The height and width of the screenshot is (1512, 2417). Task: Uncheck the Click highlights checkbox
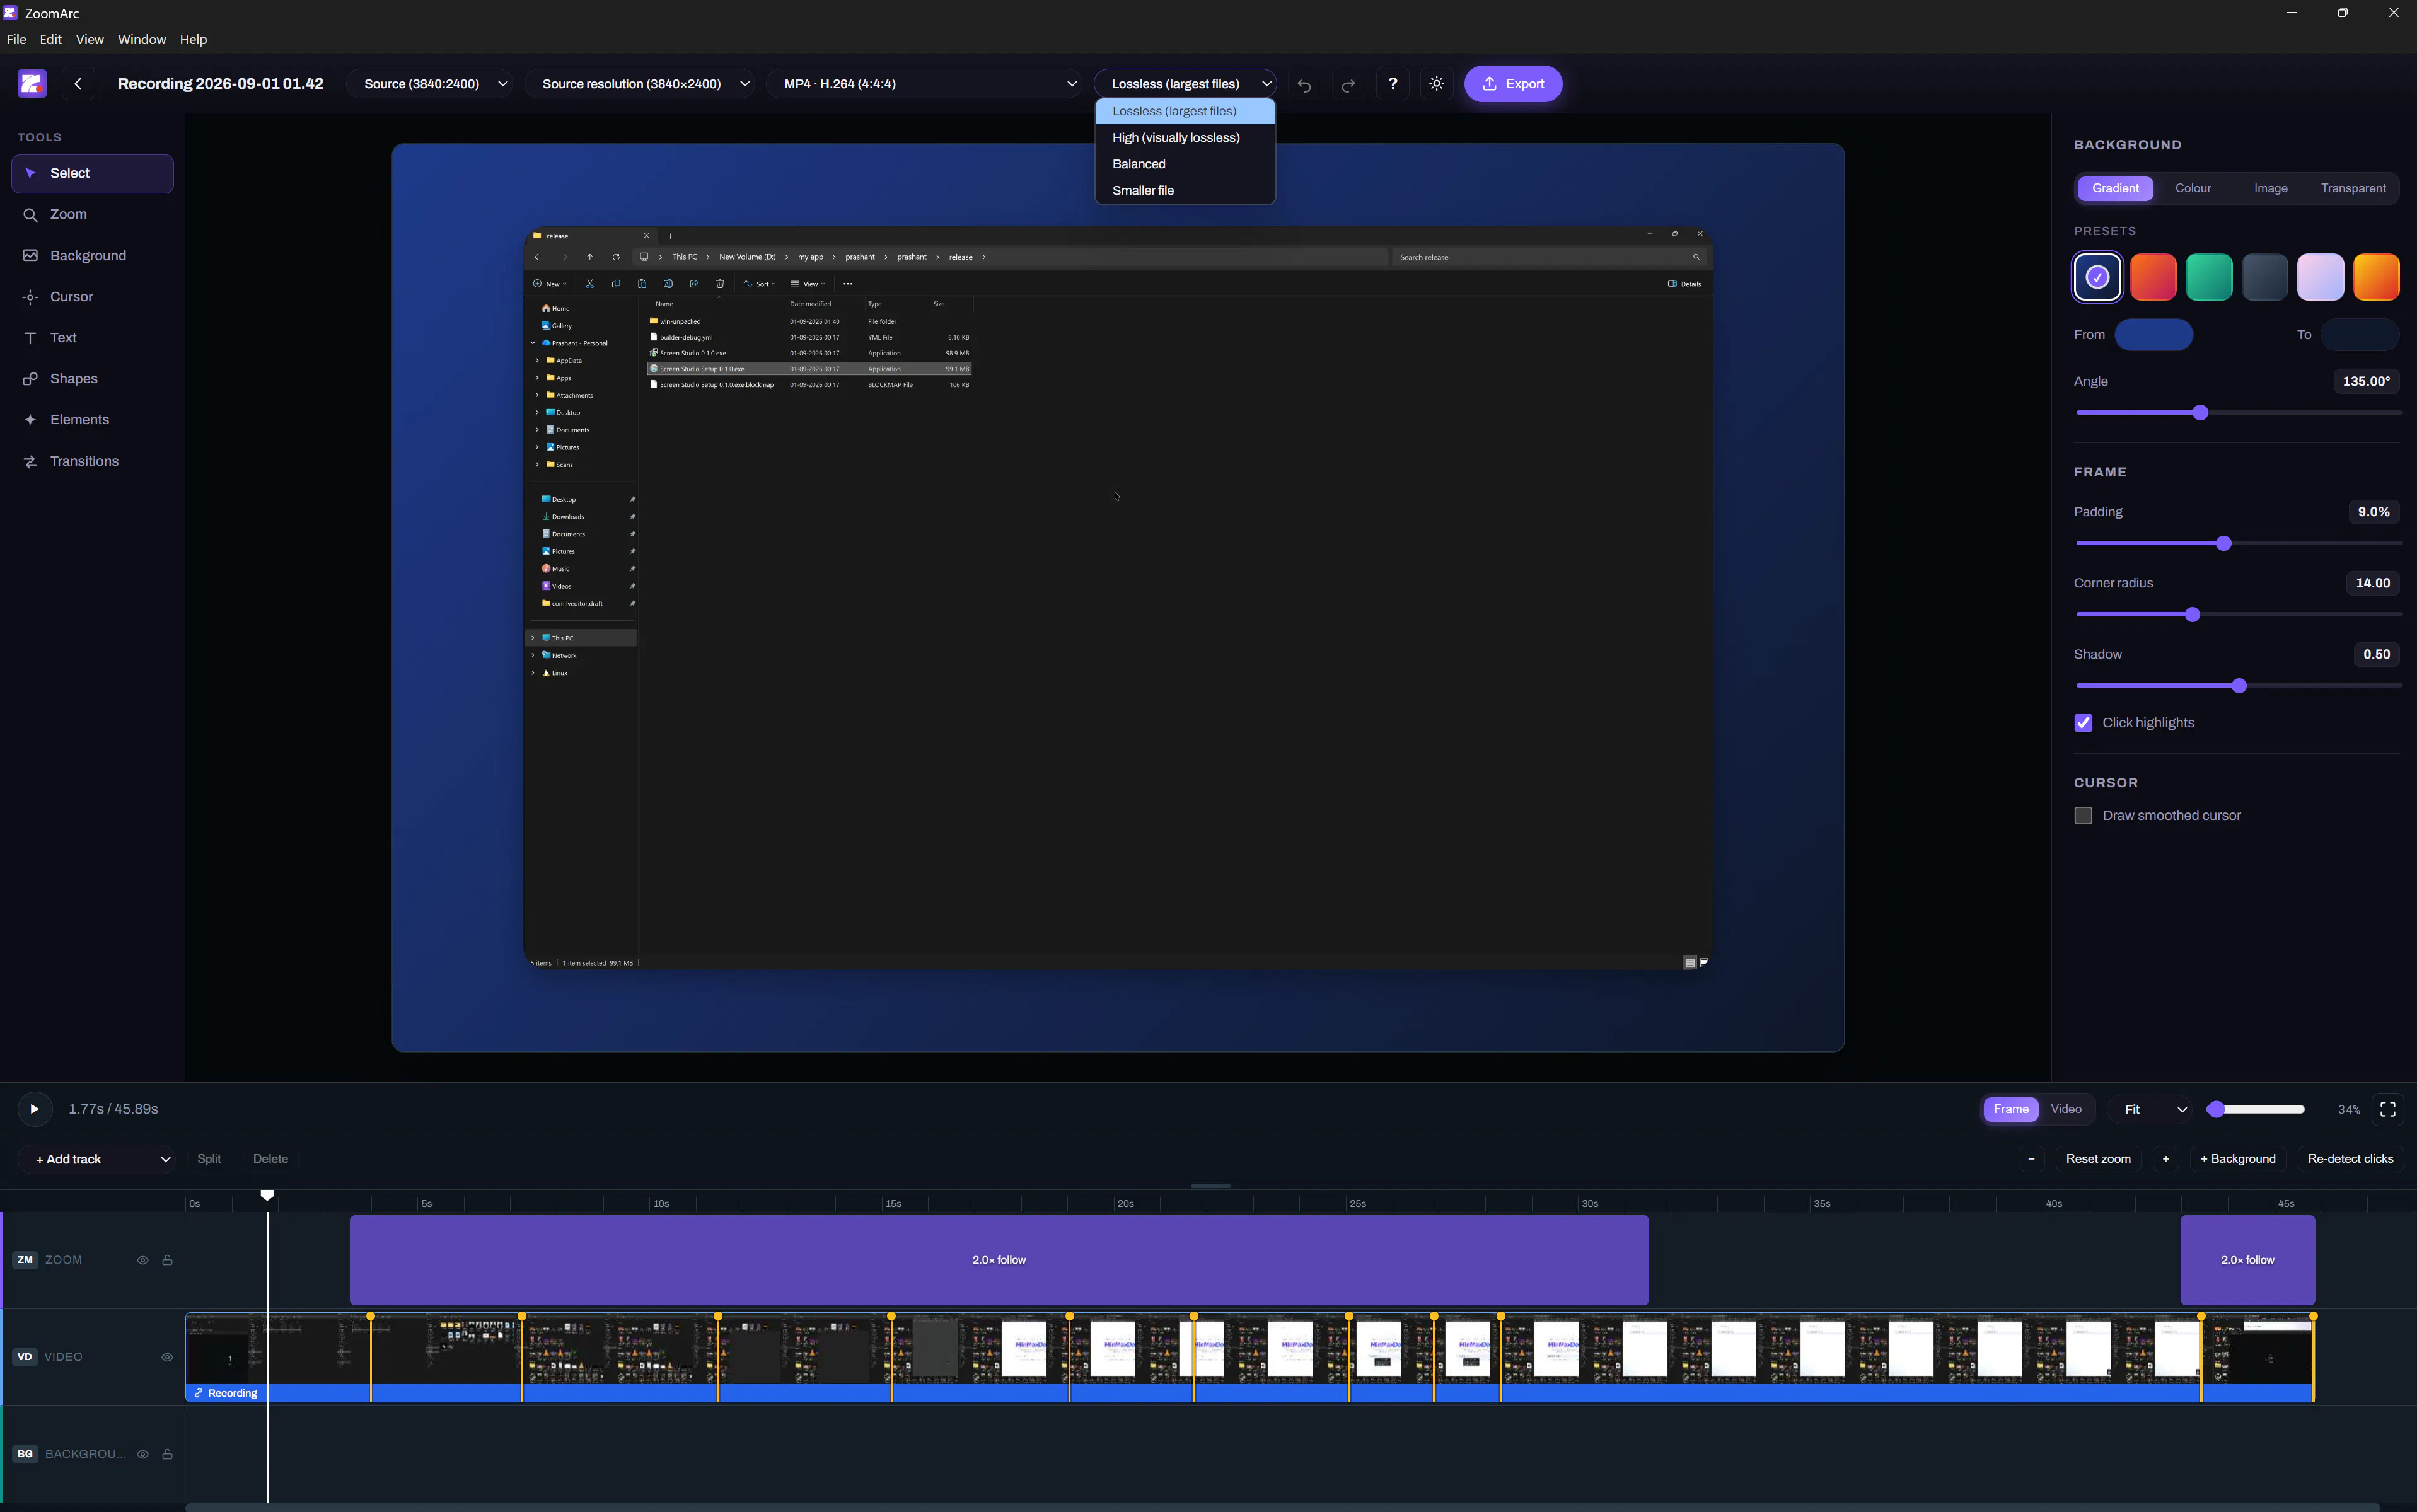pos(2083,723)
